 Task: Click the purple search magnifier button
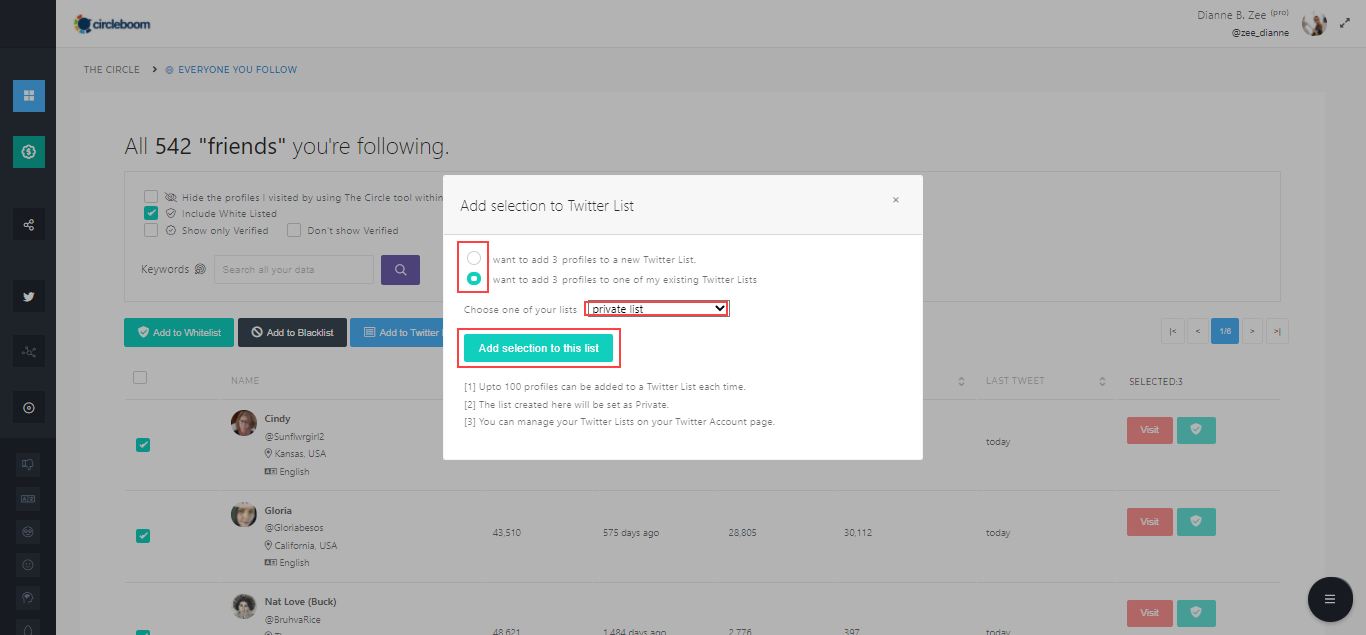pos(401,269)
